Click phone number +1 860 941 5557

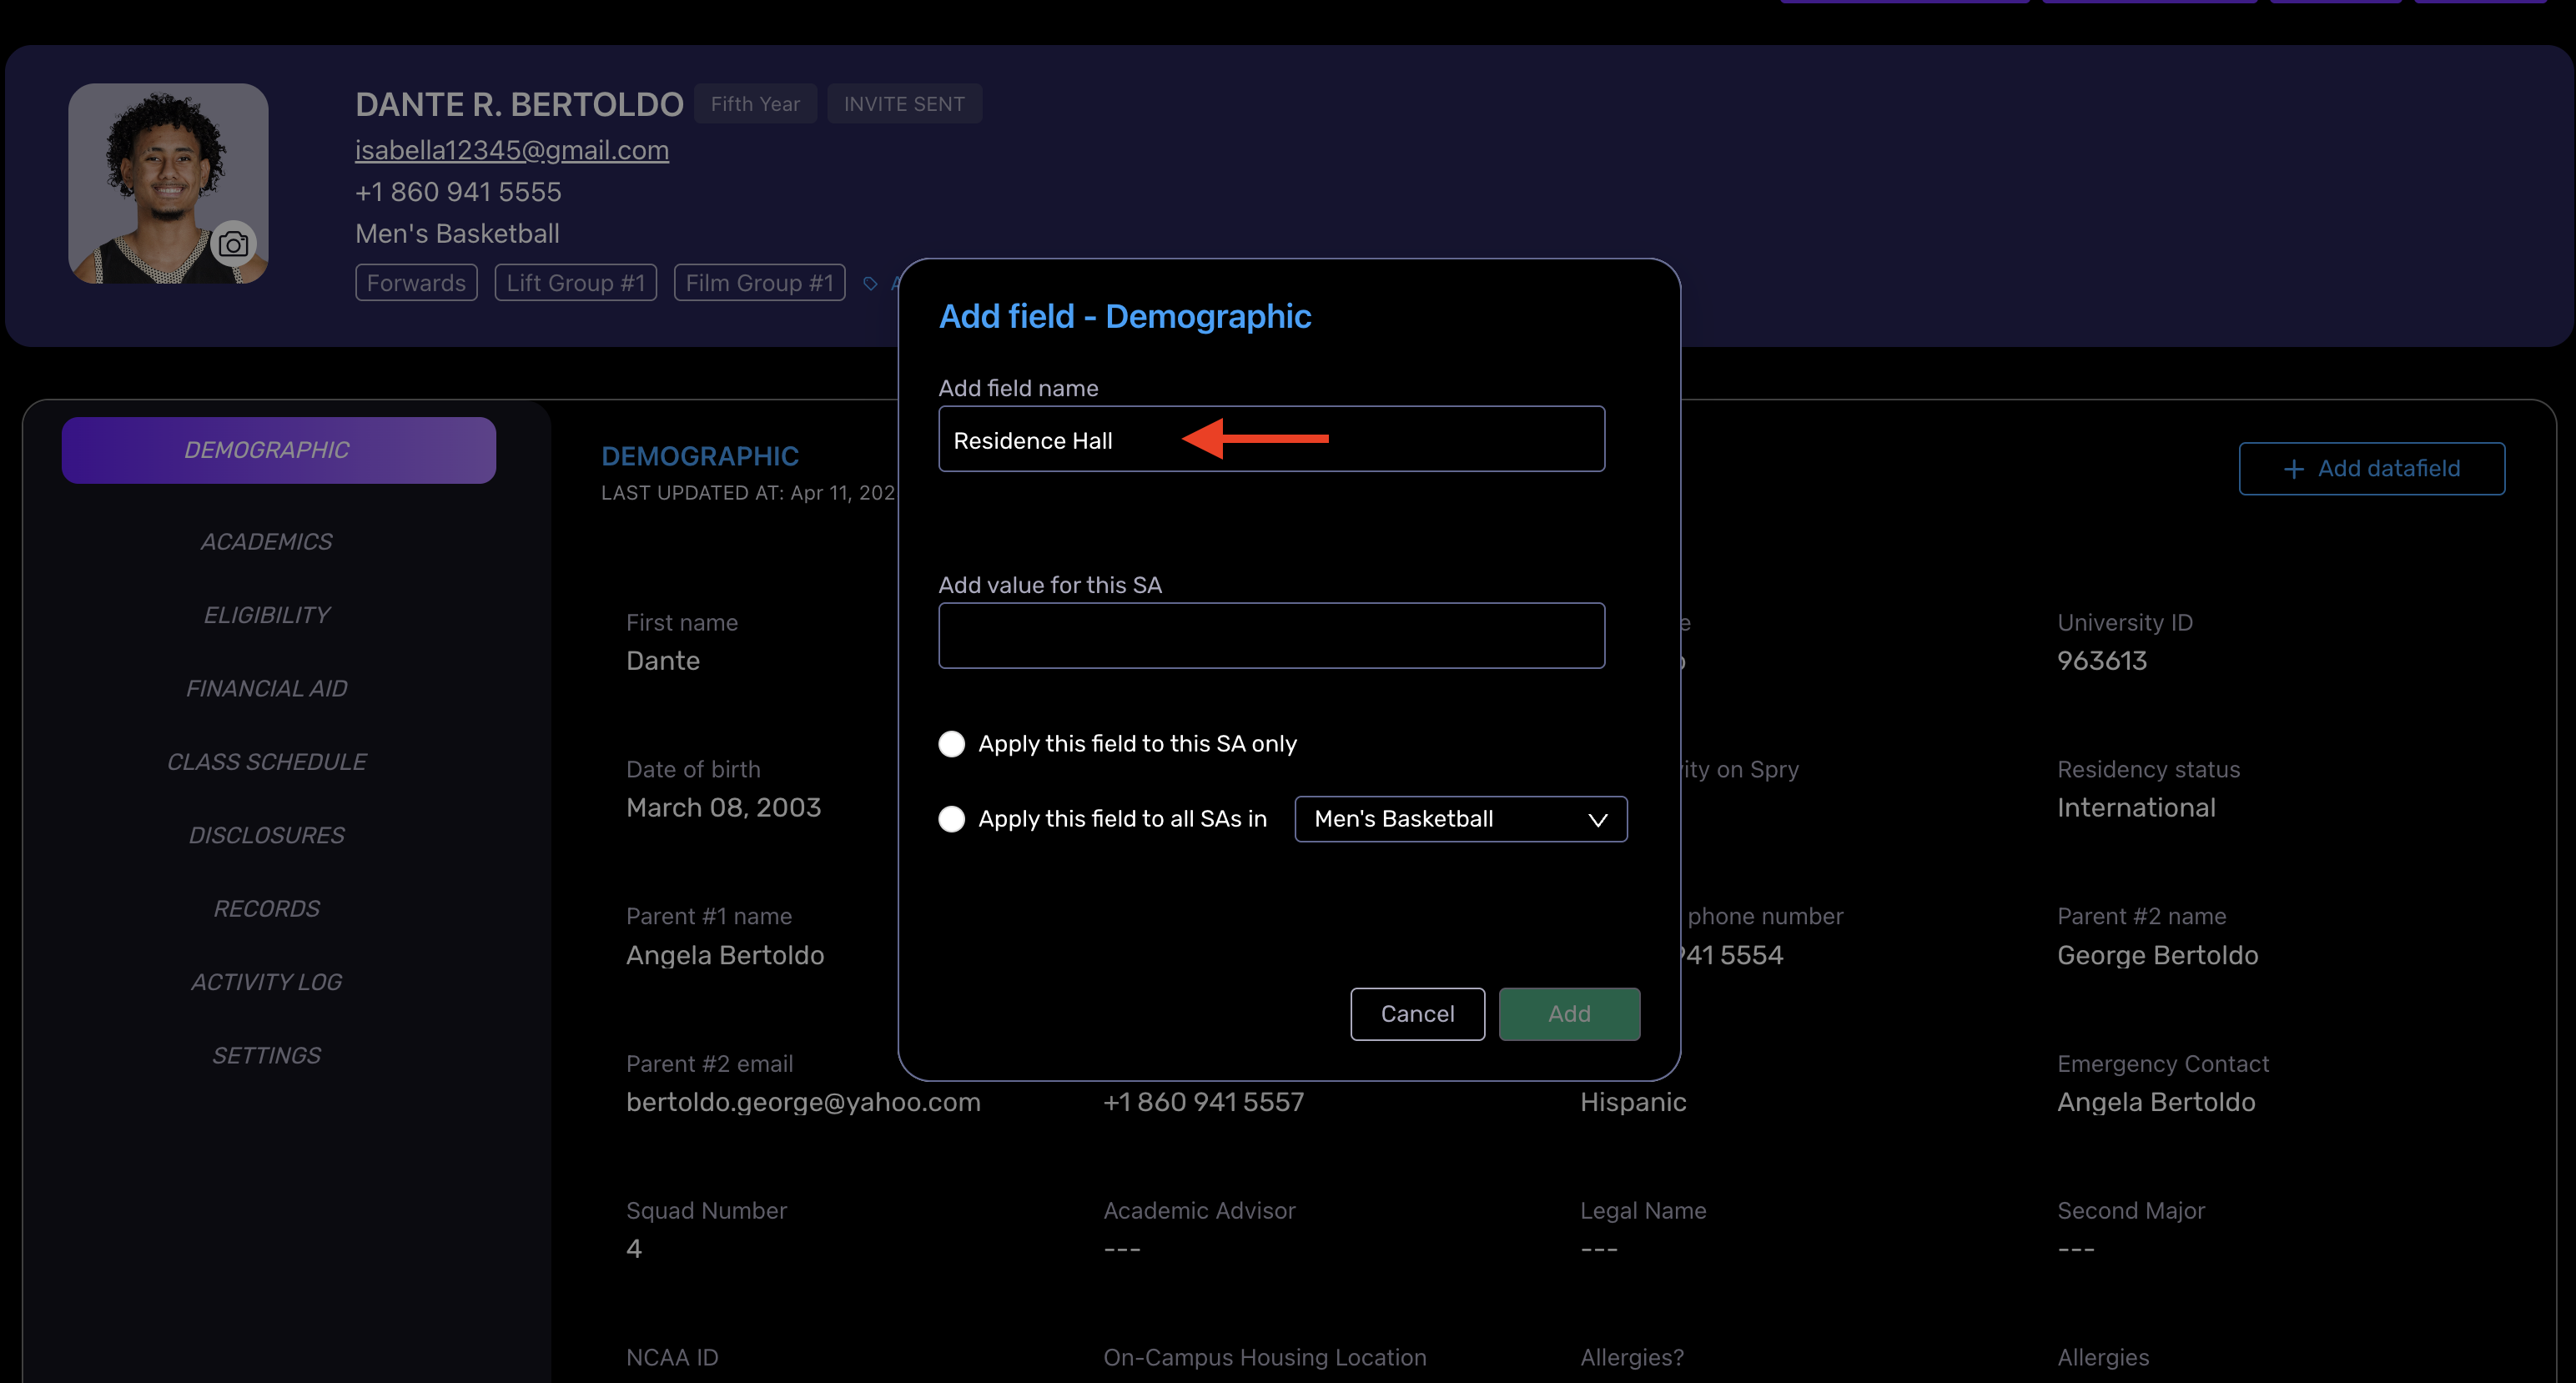click(1204, 1102)
